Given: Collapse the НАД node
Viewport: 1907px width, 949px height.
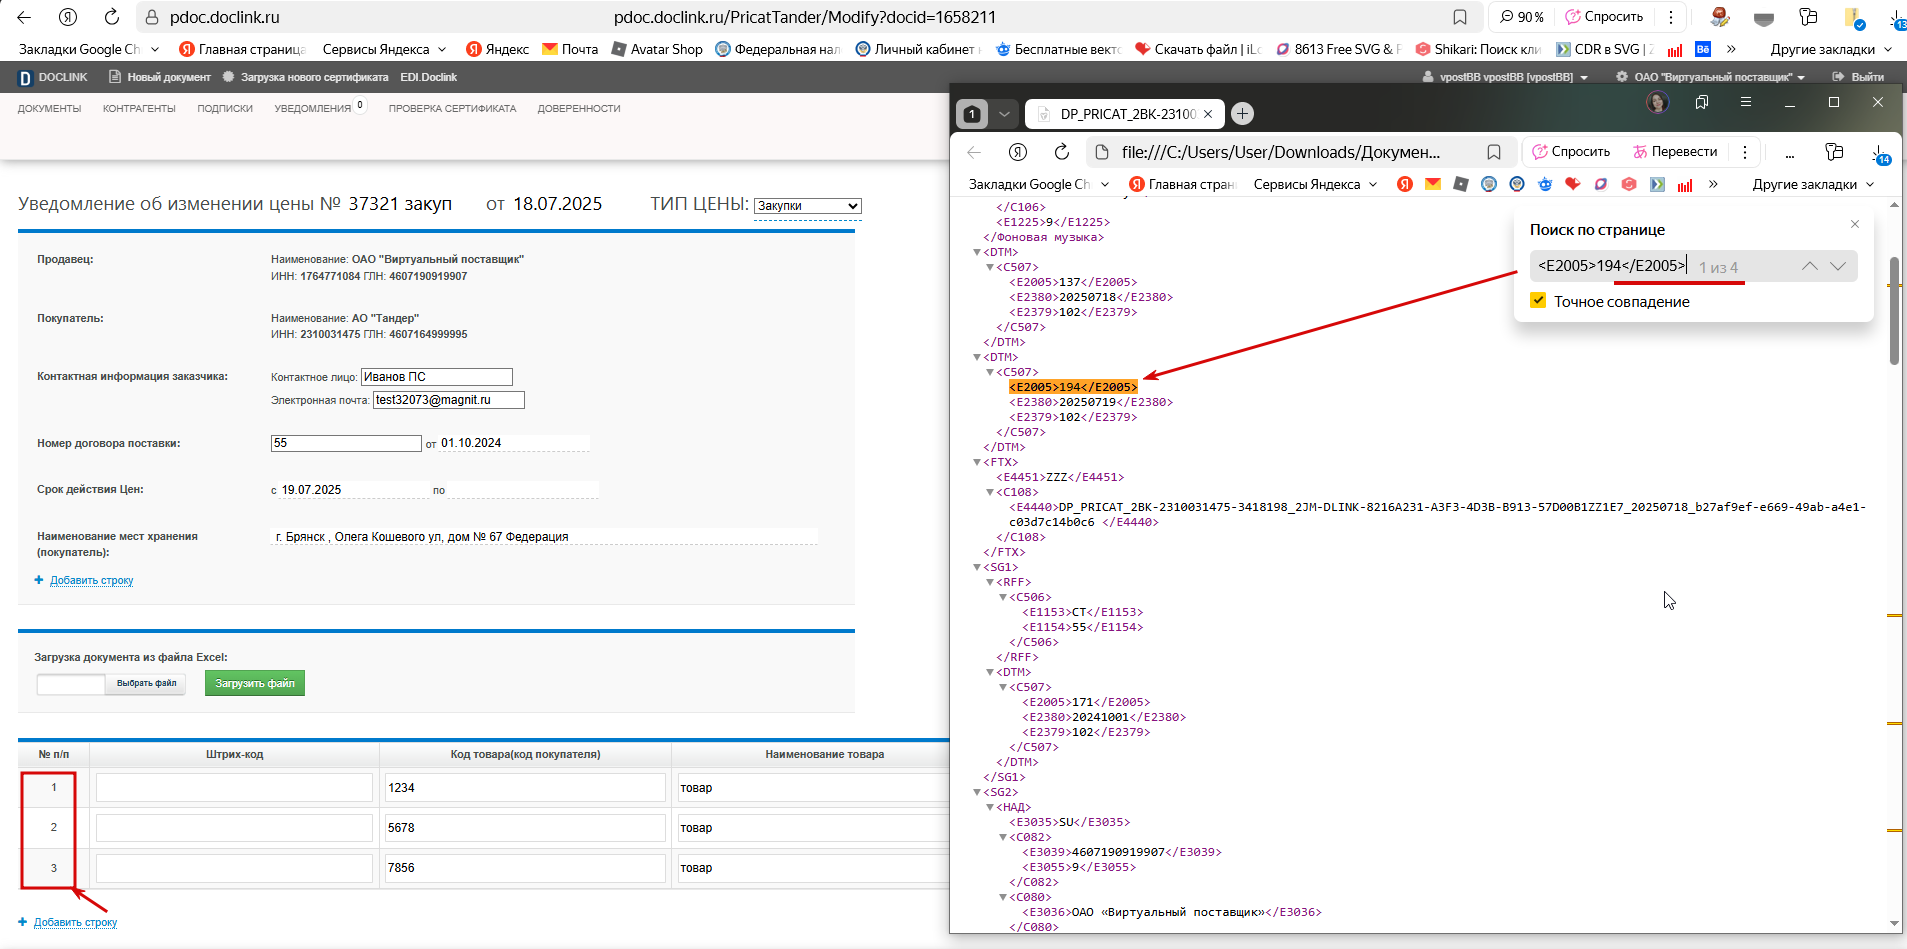Looking at the screenshot, I should pos(990,807).
